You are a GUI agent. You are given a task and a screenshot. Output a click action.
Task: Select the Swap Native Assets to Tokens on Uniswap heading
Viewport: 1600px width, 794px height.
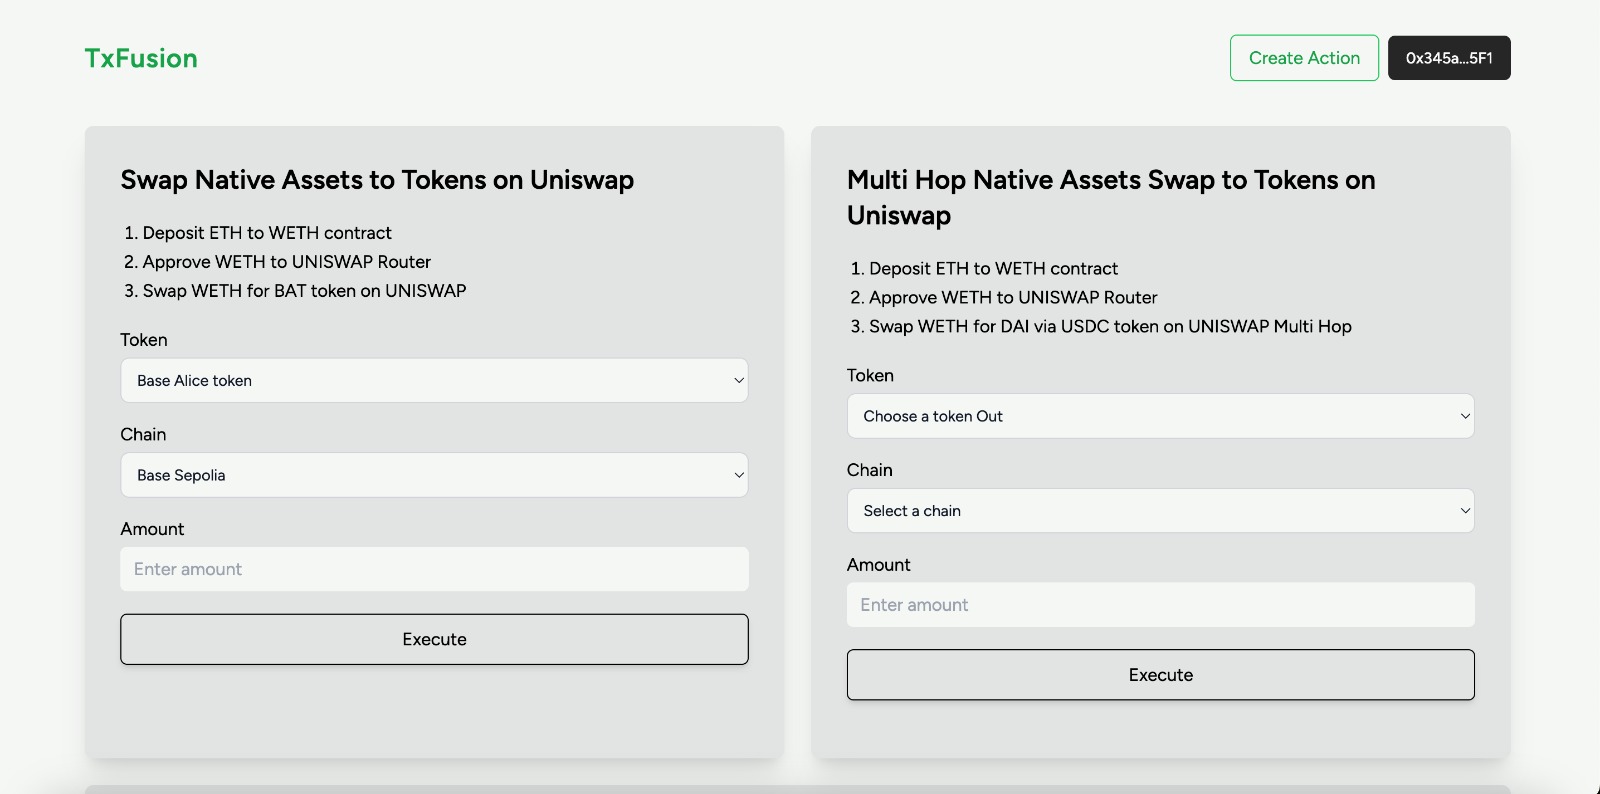tap(377, 180)
